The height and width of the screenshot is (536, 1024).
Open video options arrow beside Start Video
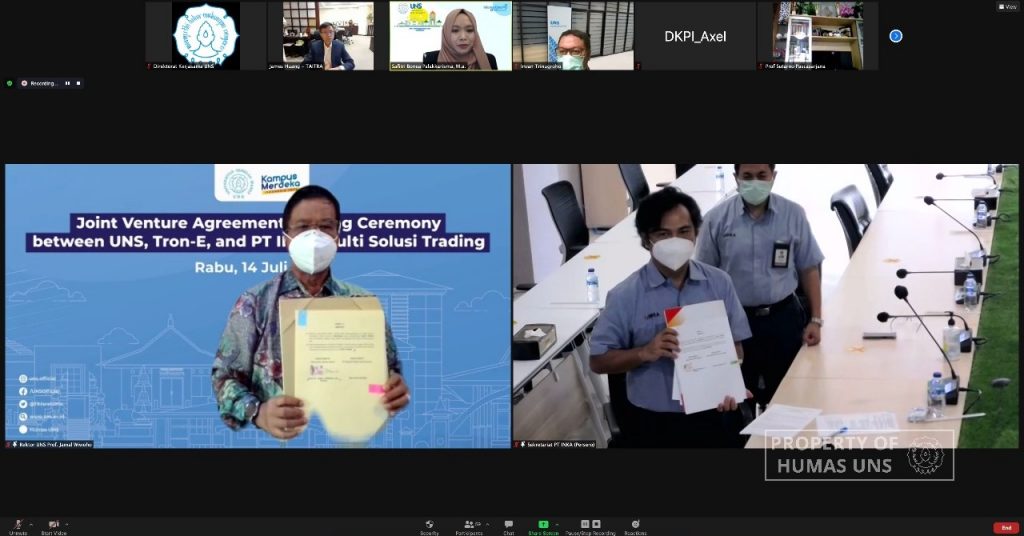point(67,524)
